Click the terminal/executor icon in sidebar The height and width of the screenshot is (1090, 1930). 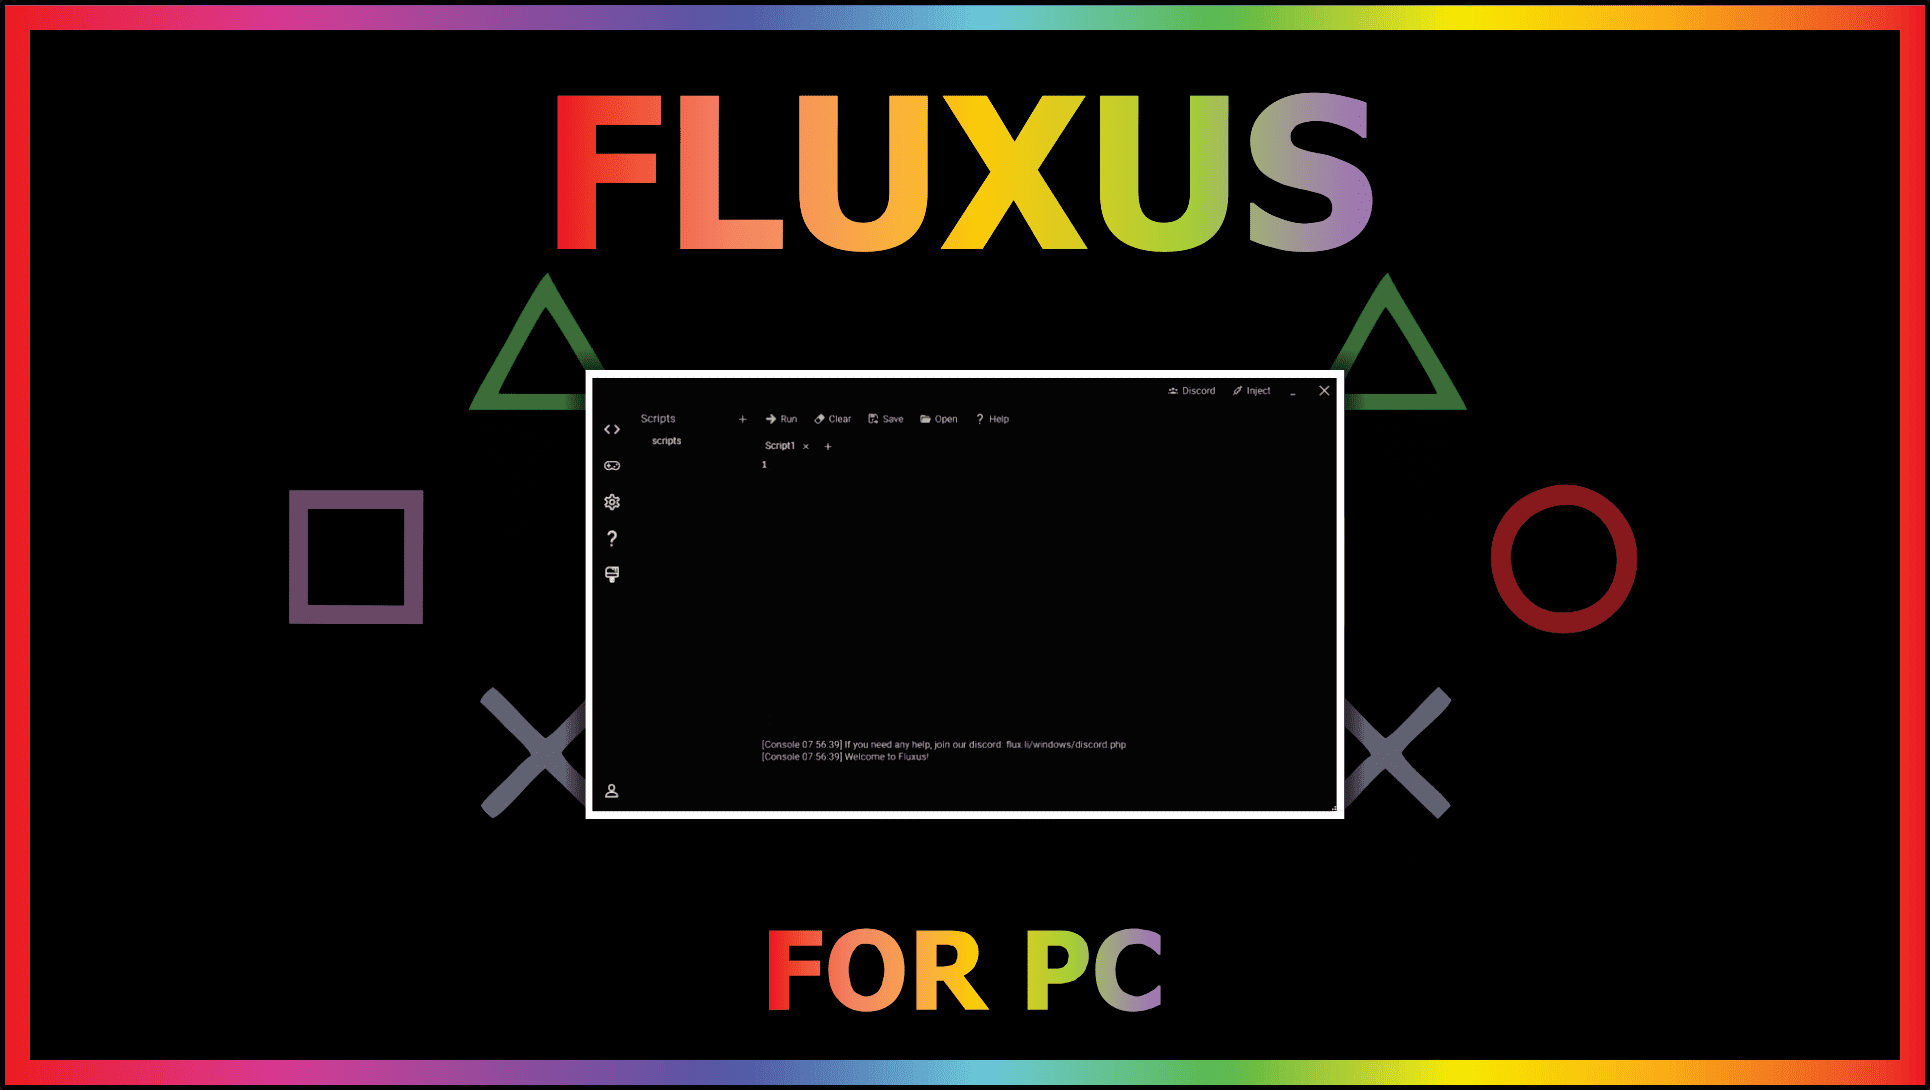(611, 573)
